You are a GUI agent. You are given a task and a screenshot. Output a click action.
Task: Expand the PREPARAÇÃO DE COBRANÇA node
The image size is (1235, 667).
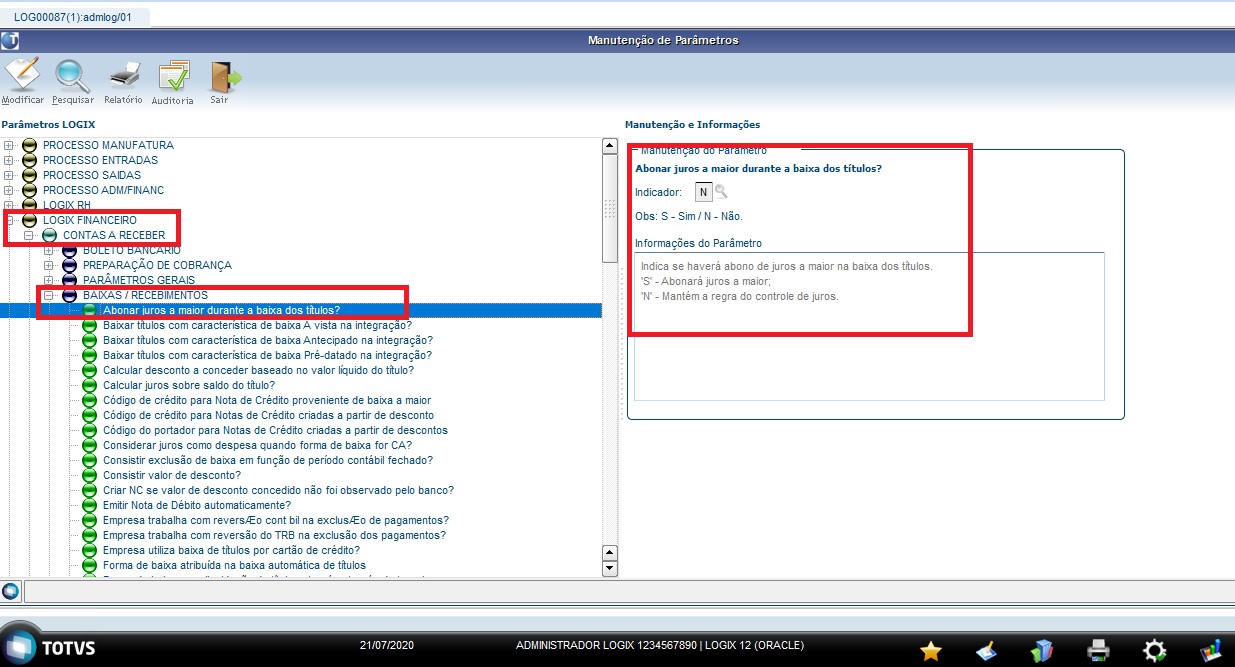pyautogui.click(x=49, y=266)
